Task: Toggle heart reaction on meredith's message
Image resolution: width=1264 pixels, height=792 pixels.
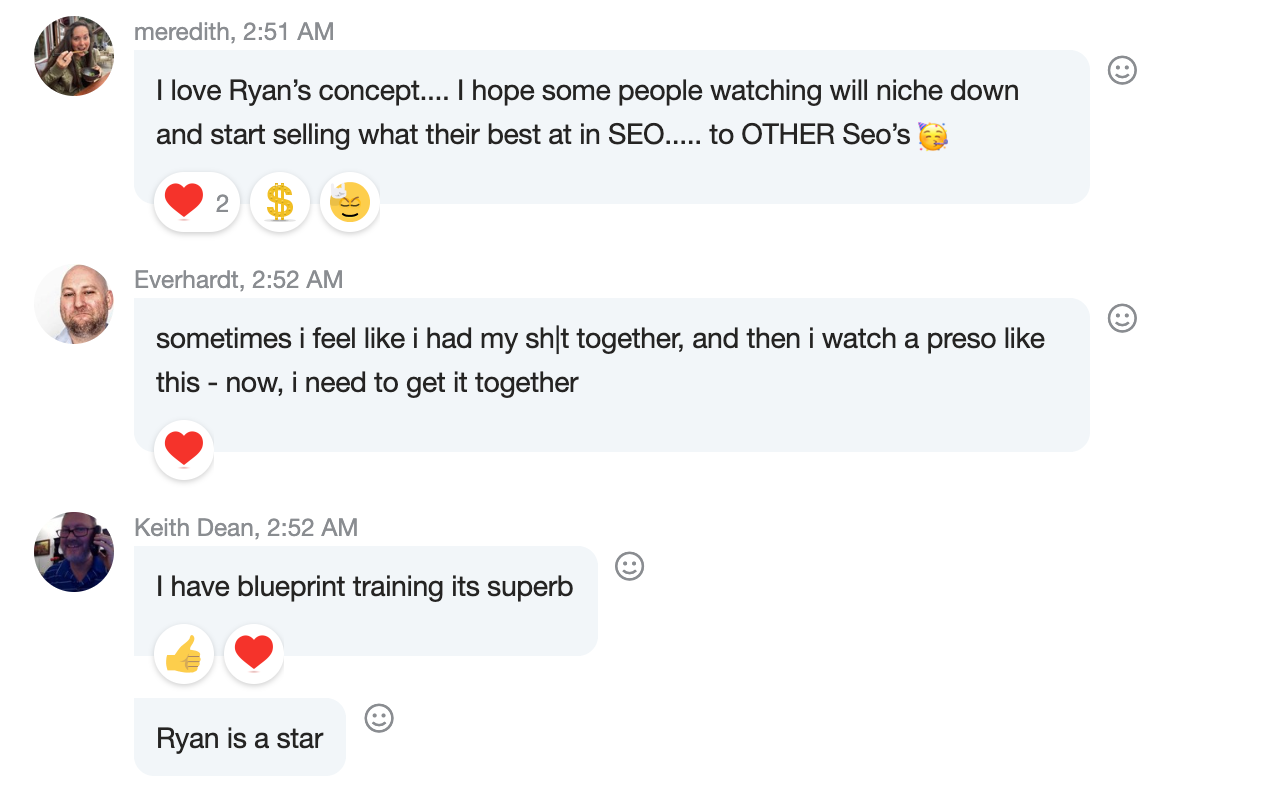Action: tap(196, 202)
